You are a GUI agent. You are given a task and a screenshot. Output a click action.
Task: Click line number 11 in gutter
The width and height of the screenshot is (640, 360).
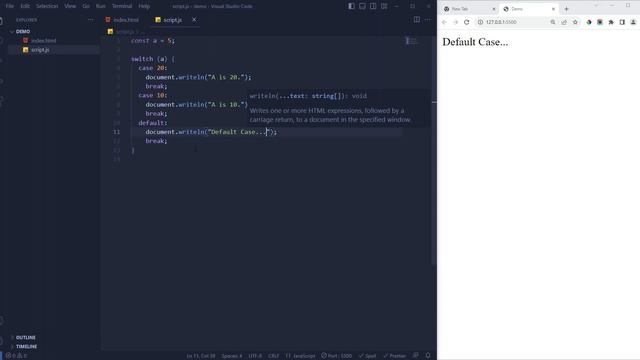click(x=117, y=132)
